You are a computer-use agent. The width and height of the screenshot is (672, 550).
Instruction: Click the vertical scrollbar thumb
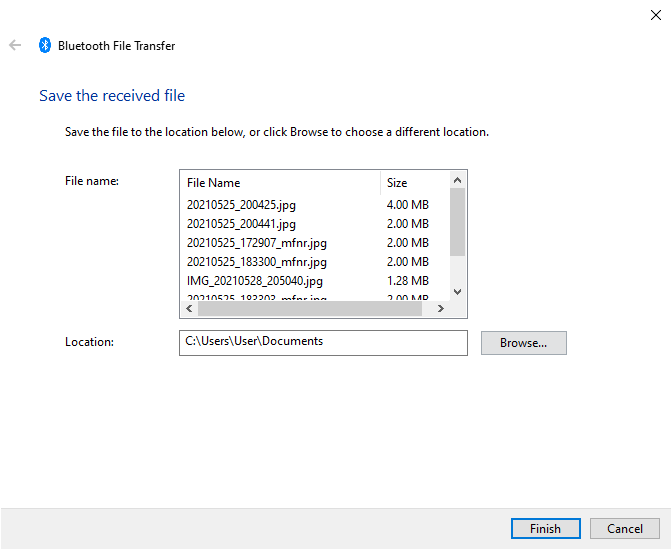point(457,222)
